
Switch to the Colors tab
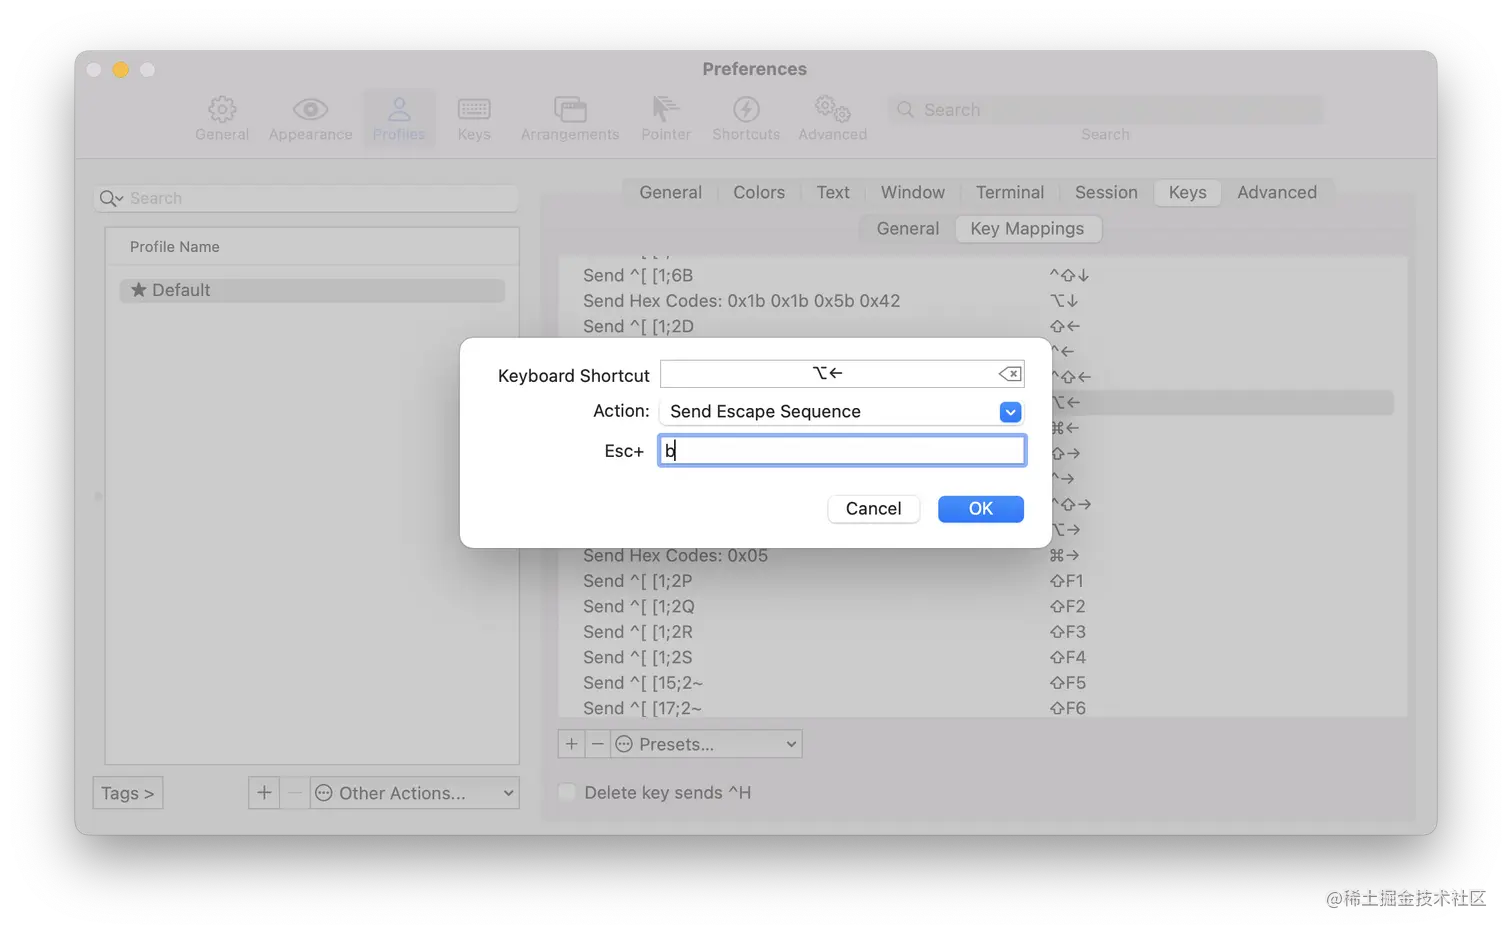tap(759, 193)
